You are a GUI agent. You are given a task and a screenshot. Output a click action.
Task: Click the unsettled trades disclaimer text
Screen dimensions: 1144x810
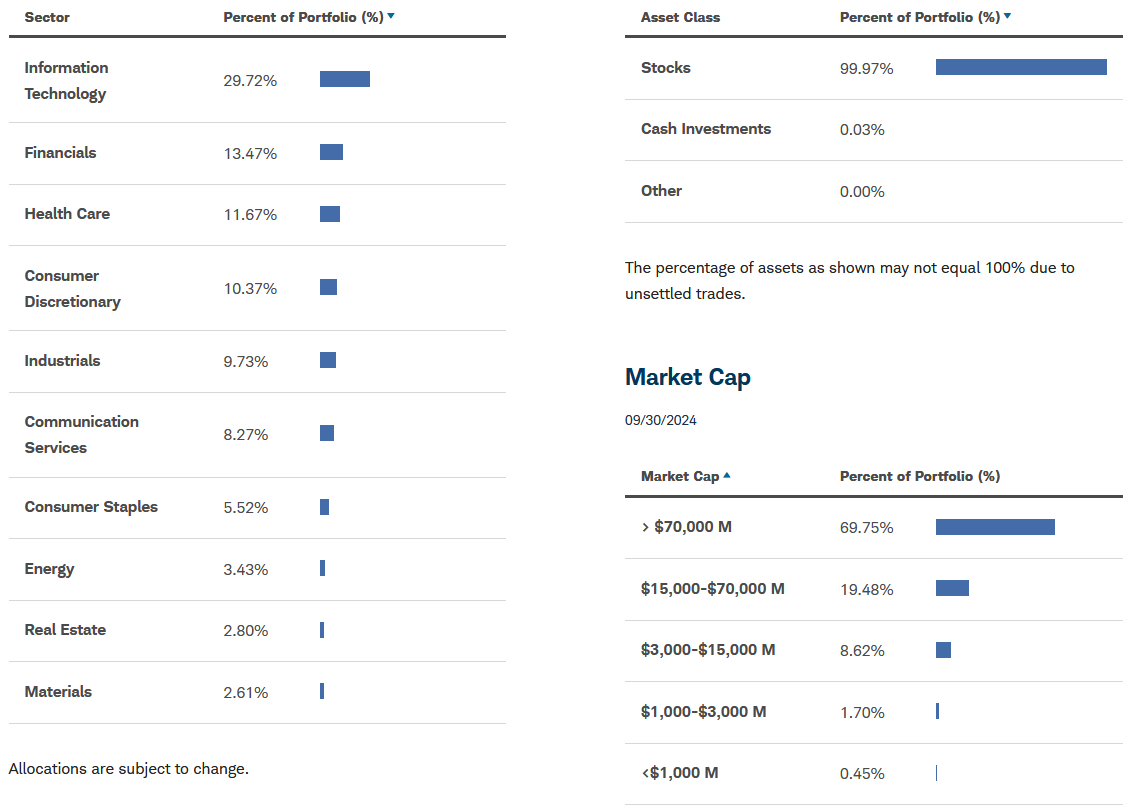click(849, 281)
